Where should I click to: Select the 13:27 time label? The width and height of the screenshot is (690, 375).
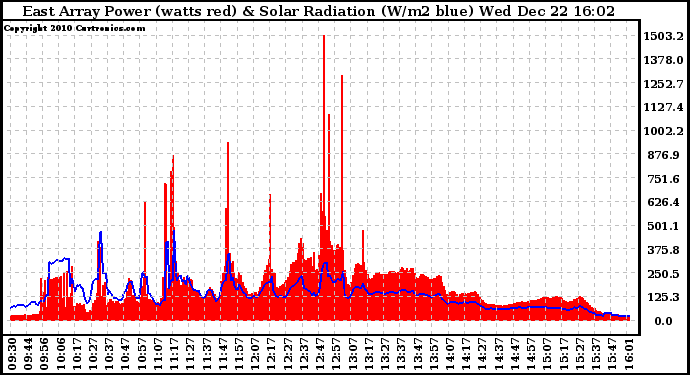(x=385, y=354)
